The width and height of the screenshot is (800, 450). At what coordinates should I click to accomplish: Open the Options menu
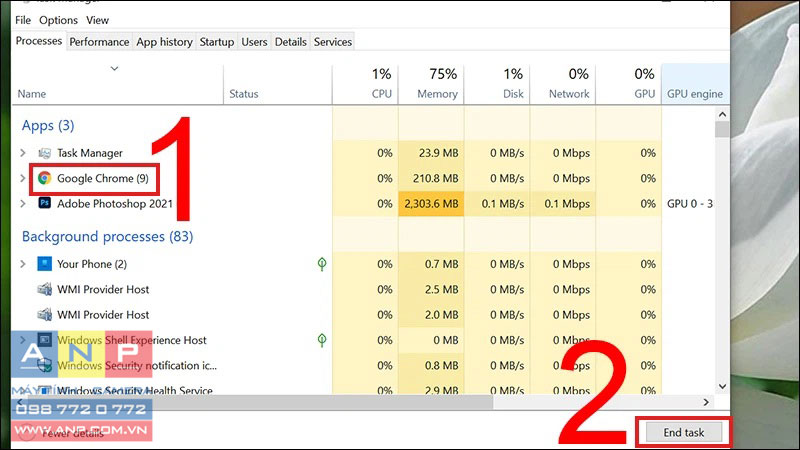pyautogui.click(x=58, y=20)
